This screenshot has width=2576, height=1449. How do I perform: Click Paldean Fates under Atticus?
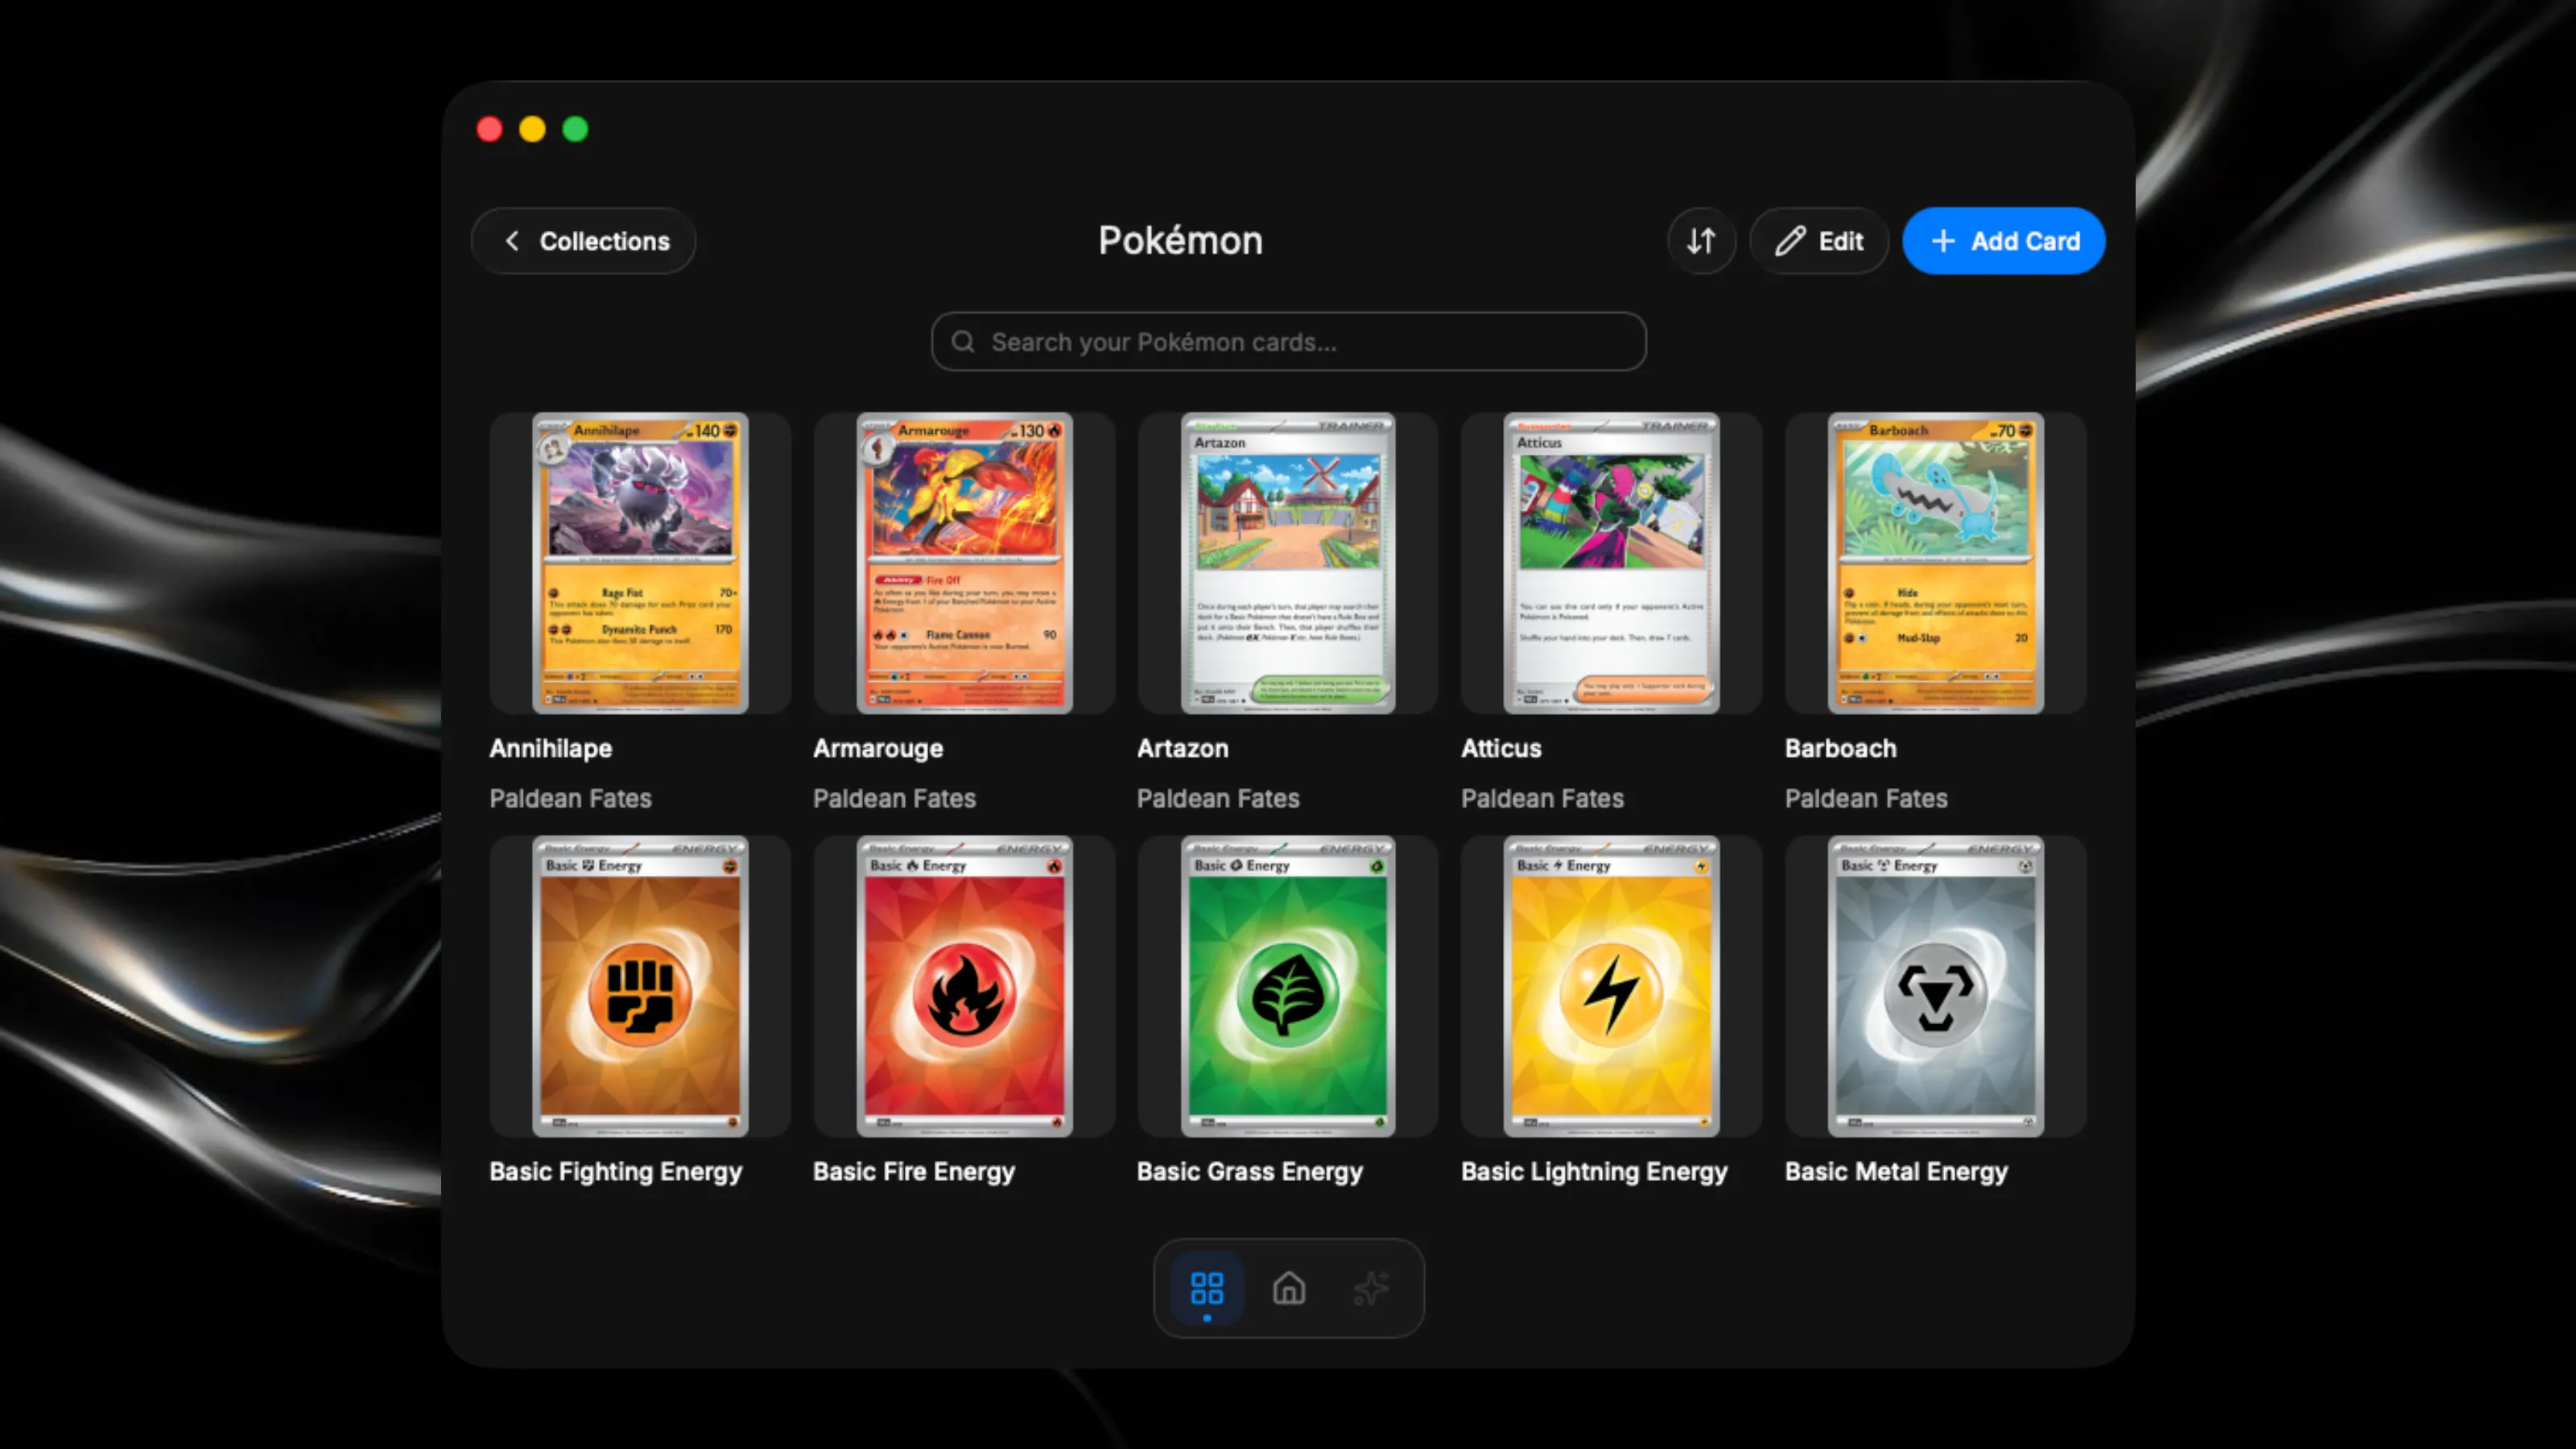(x=1542, y=798)
